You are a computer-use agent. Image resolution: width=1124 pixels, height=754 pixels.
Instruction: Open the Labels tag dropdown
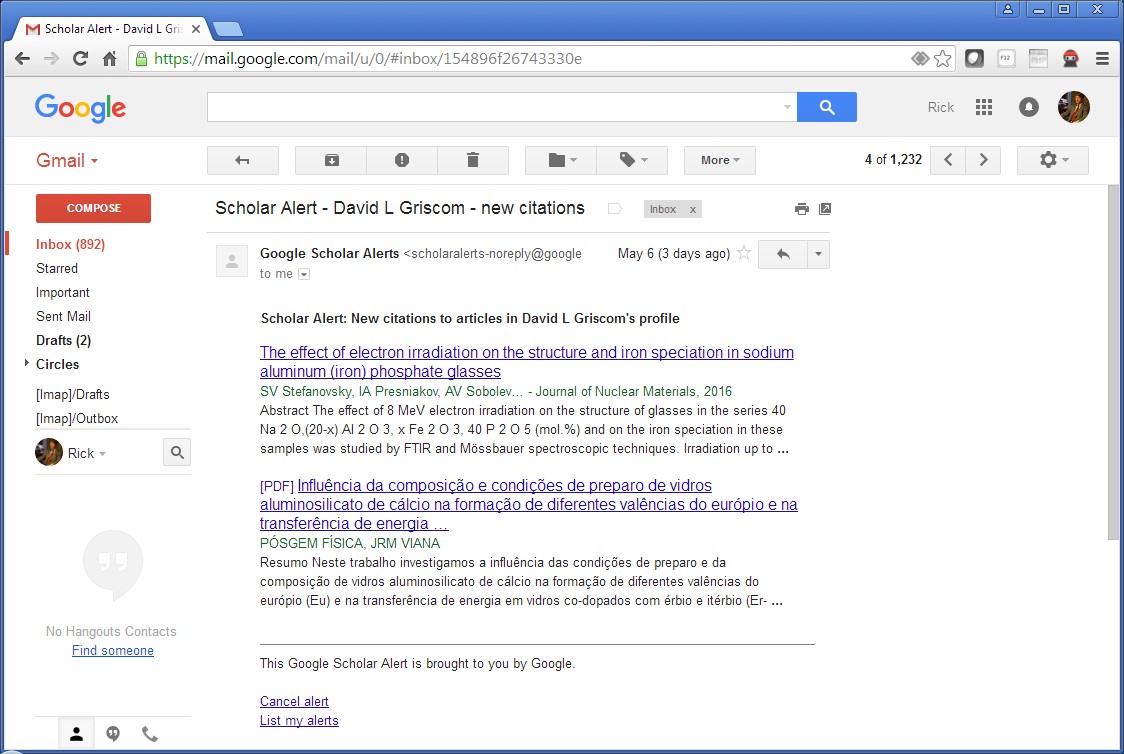click(x=632, y=160)
